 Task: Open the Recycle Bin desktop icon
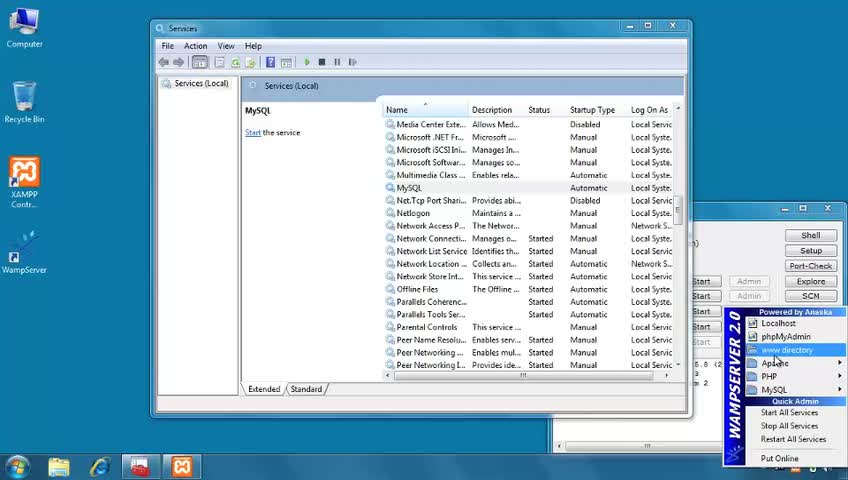tap(24, 102)
